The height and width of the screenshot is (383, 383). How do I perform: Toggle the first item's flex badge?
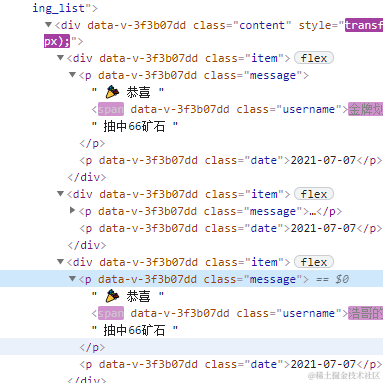(314, 58)
